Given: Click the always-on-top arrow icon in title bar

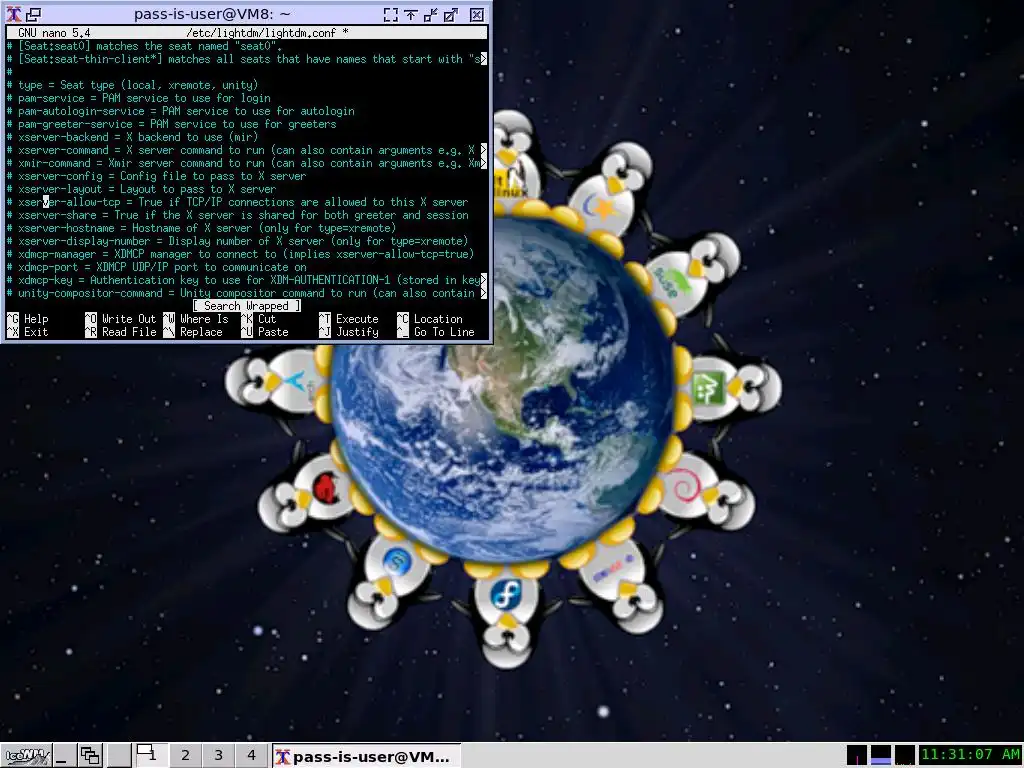Looking at the screenshot, I should point(411,14).
